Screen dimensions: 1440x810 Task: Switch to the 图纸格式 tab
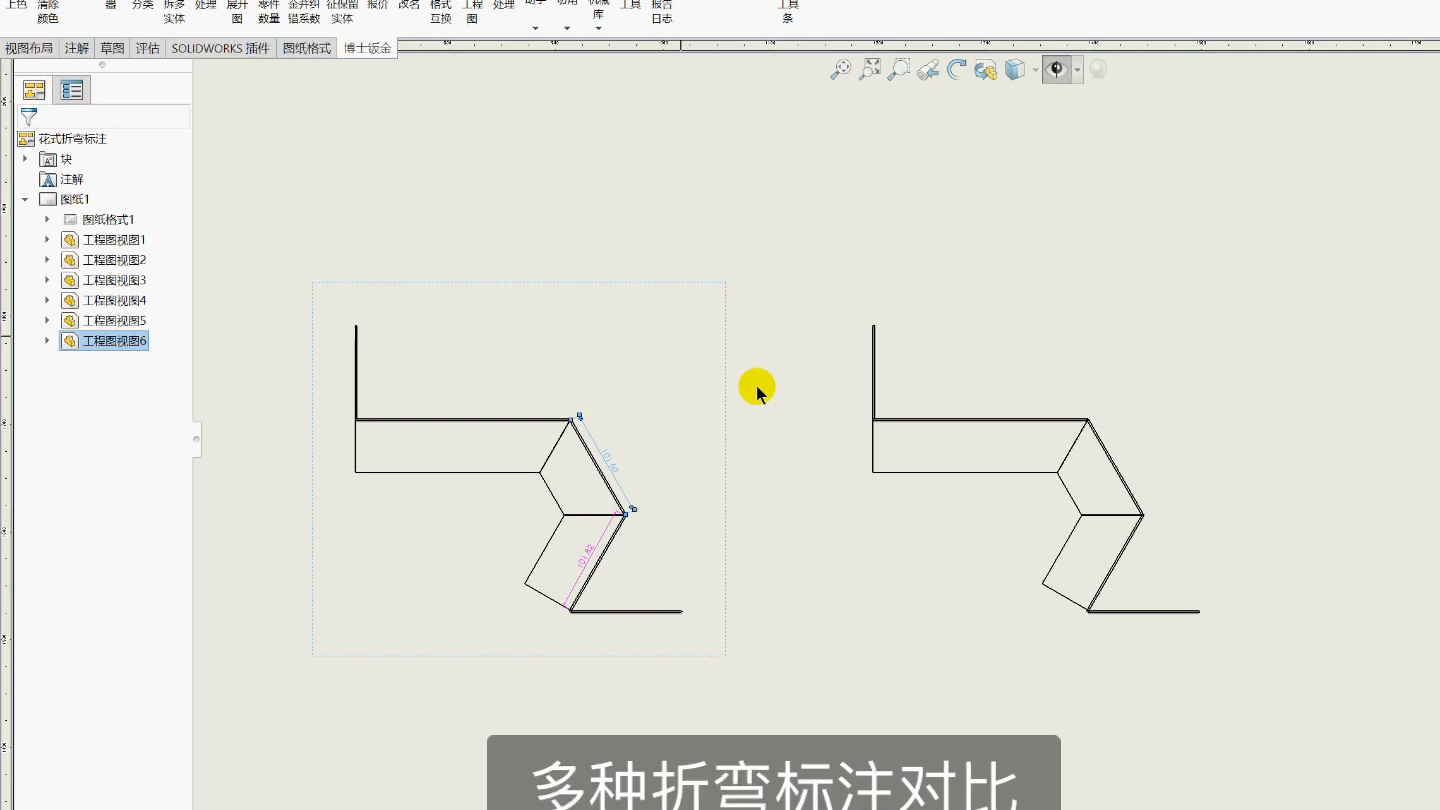pos(307,48)
